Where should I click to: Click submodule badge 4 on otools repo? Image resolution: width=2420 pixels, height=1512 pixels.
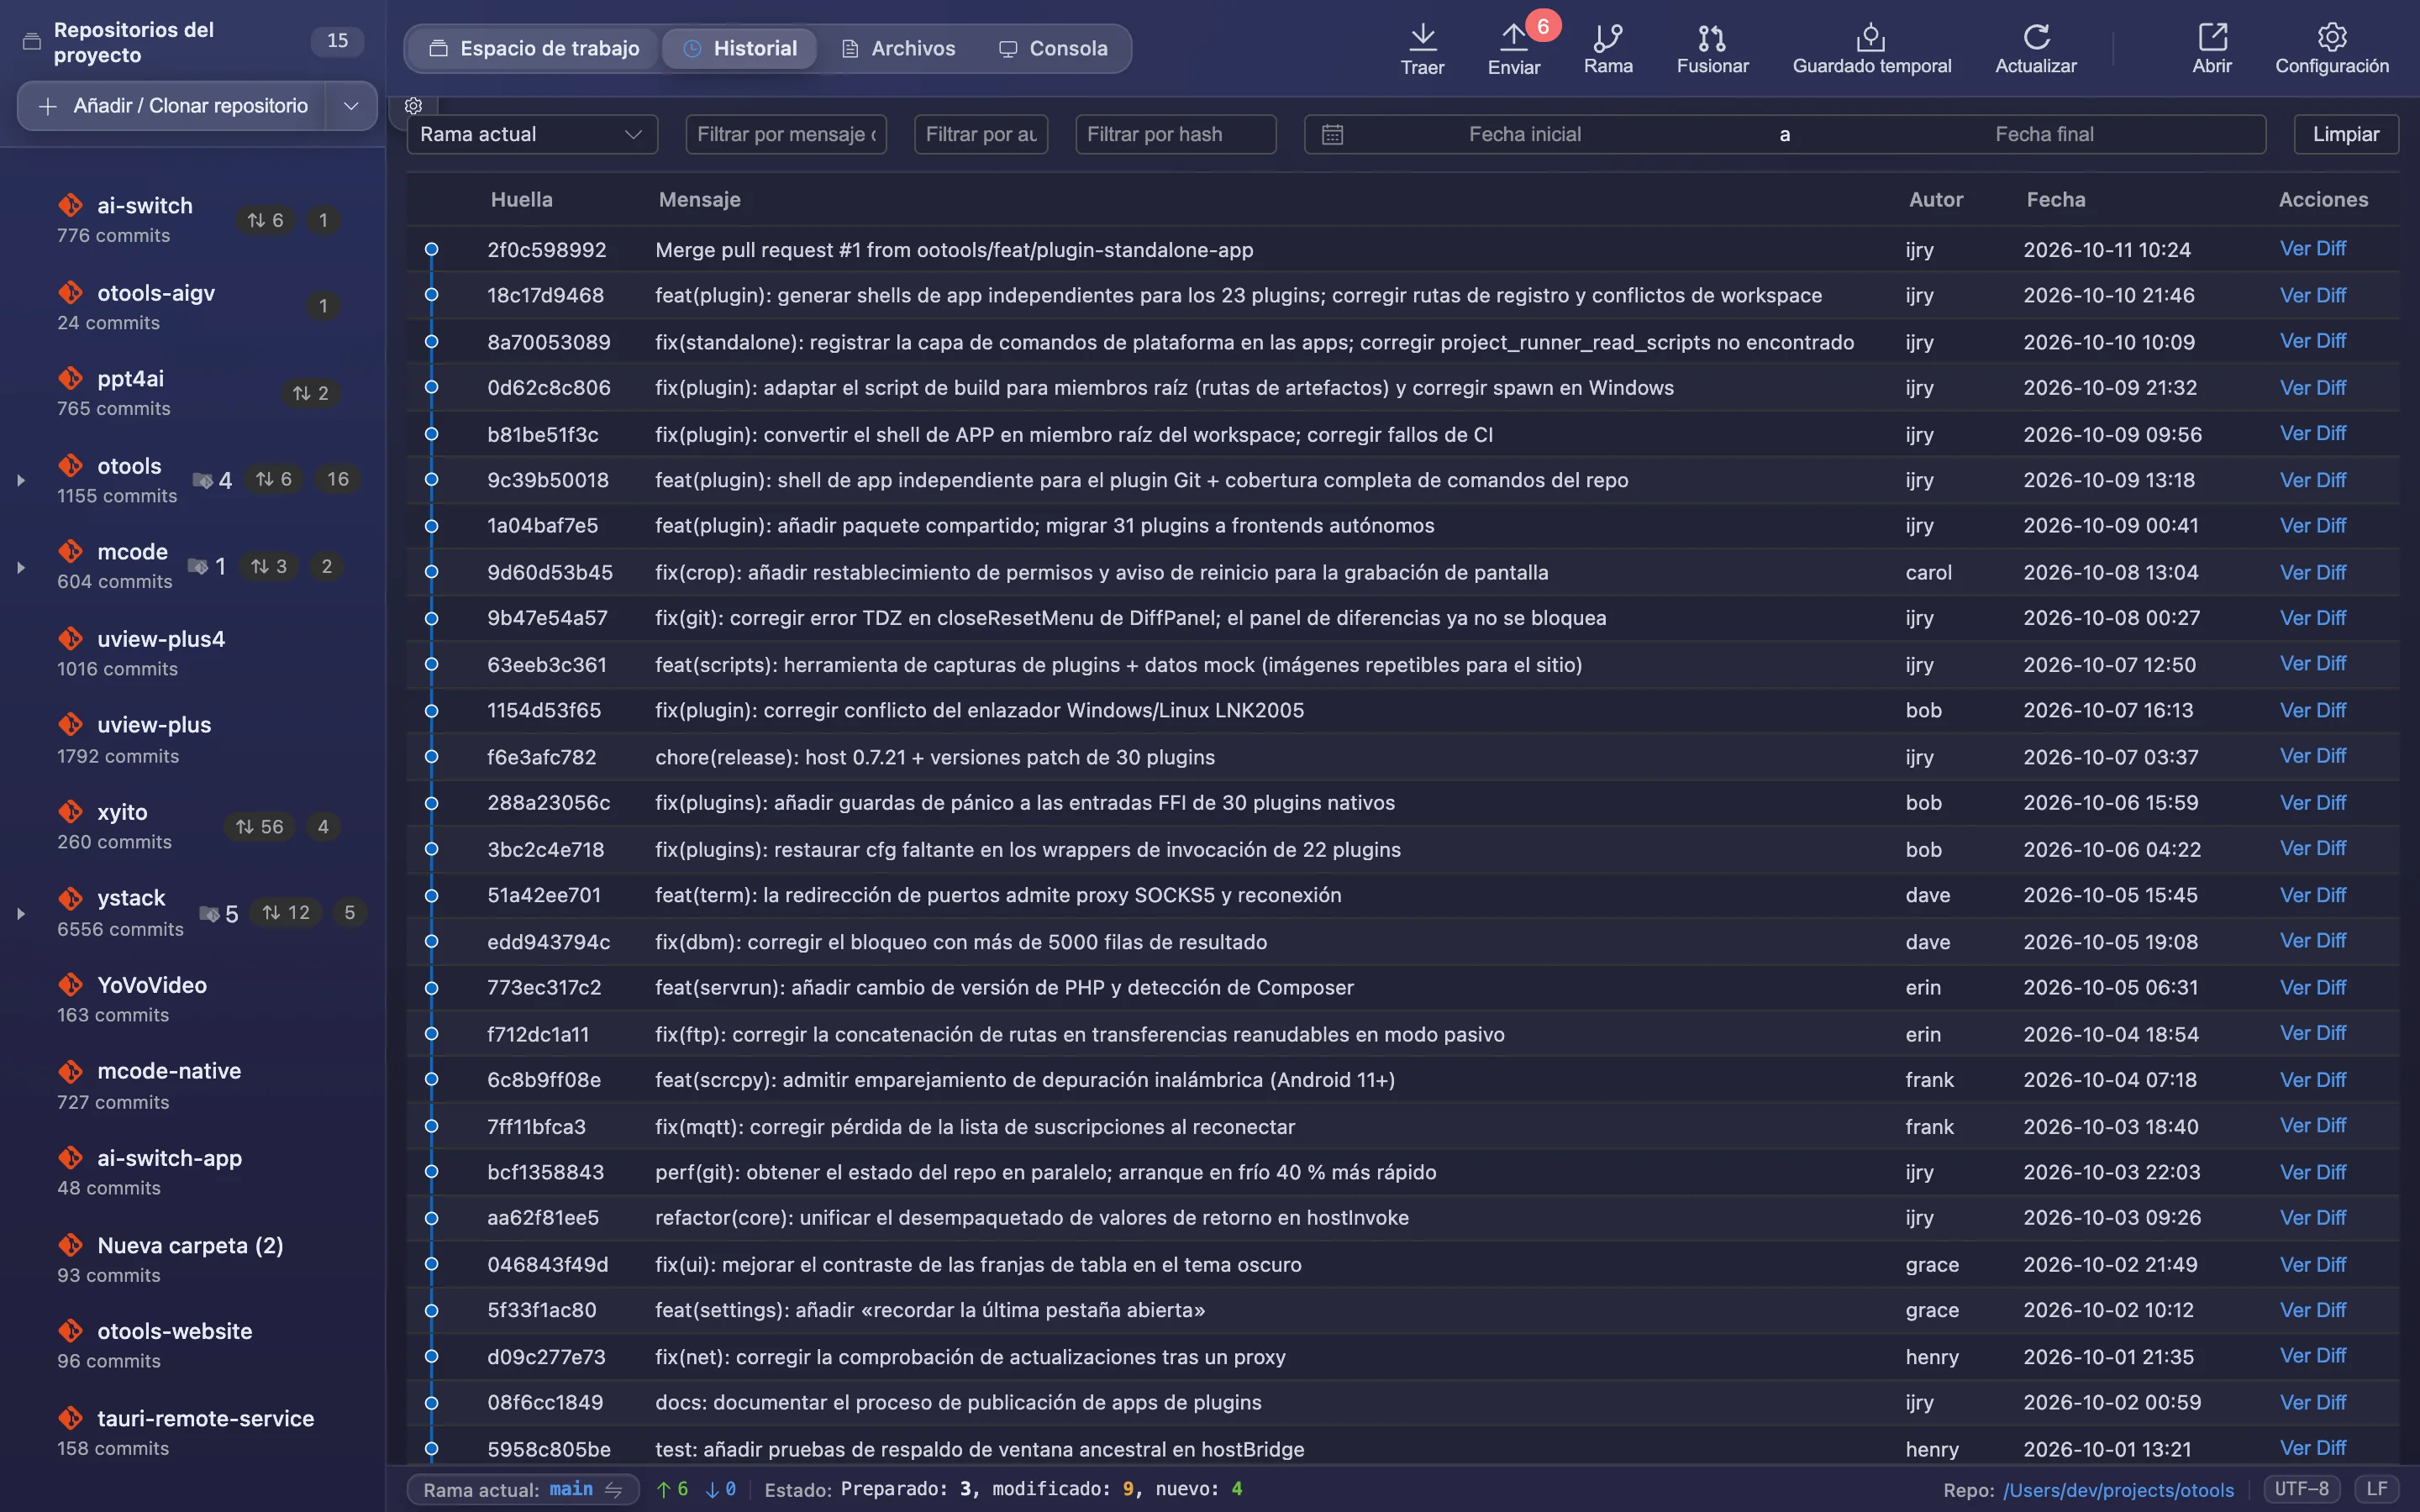[212, 480]
